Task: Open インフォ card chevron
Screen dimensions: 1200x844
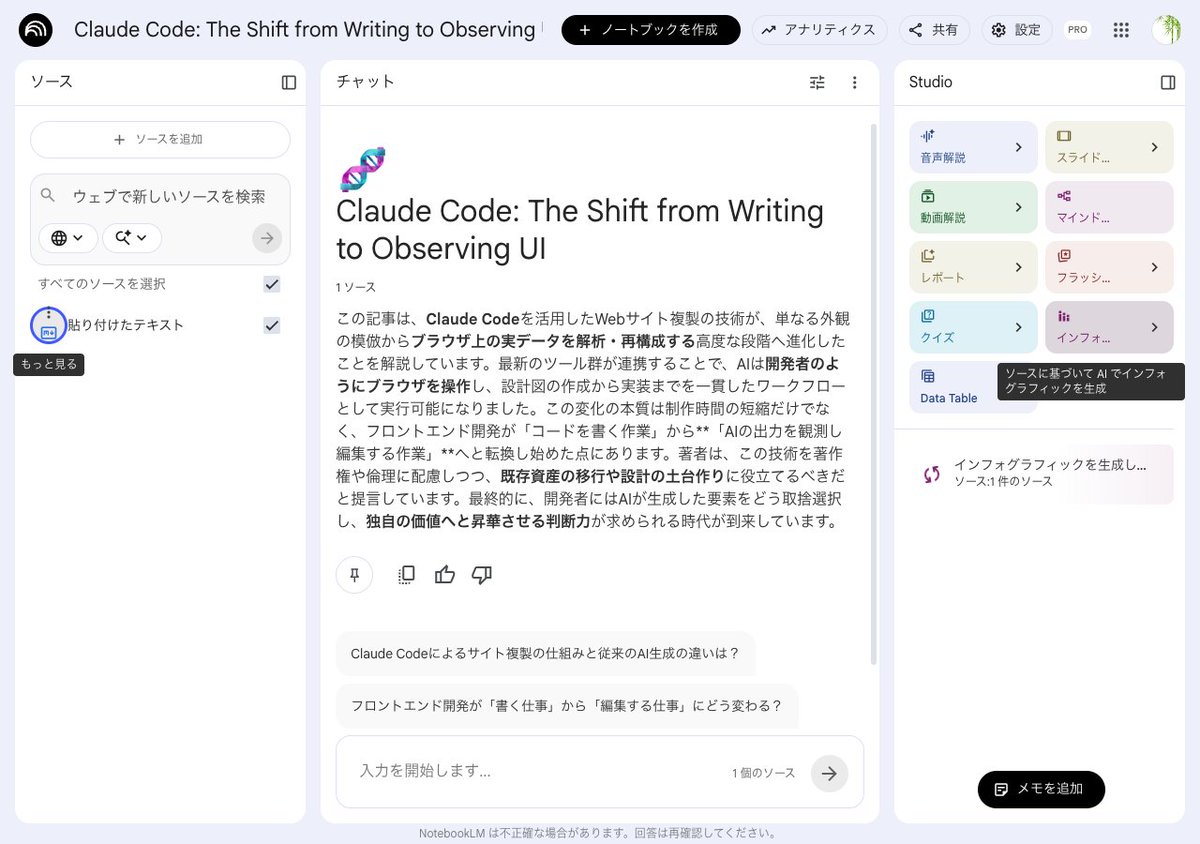Action: tap(1154, 327)
